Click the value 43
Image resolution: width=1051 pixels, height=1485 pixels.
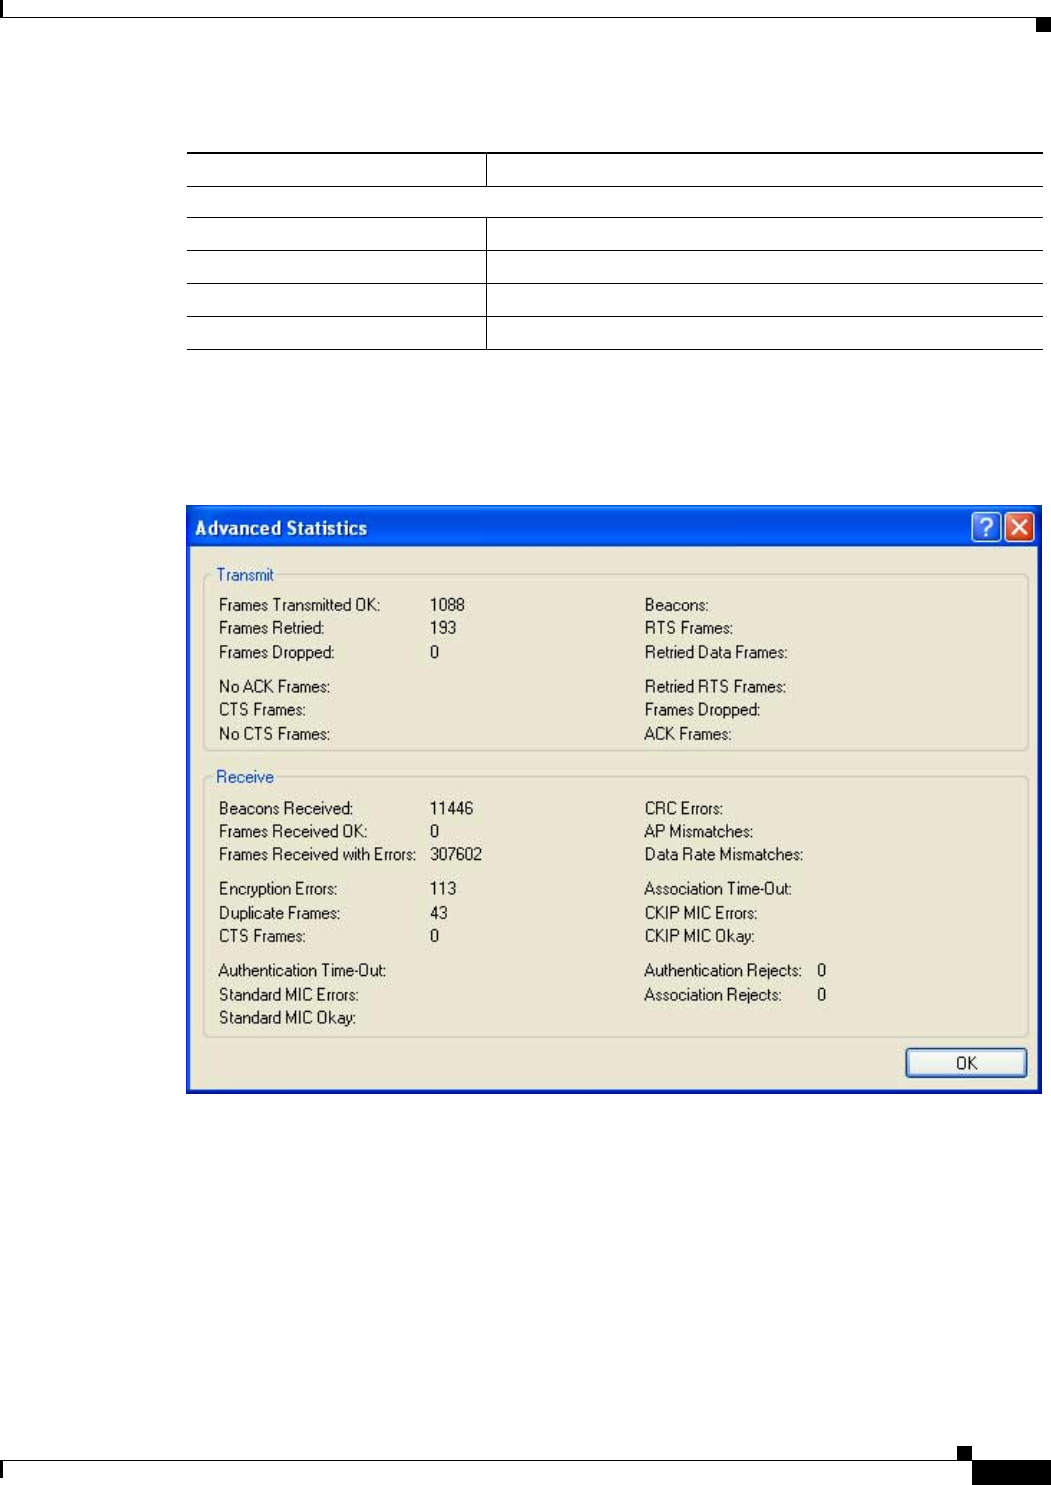pos(439,913)
